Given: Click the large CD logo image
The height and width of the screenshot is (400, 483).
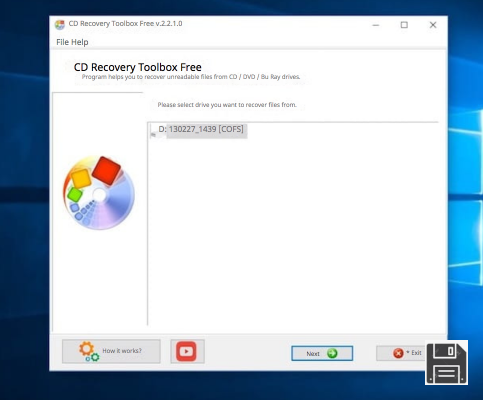Looking at the screenshot, I should (99, 192).
